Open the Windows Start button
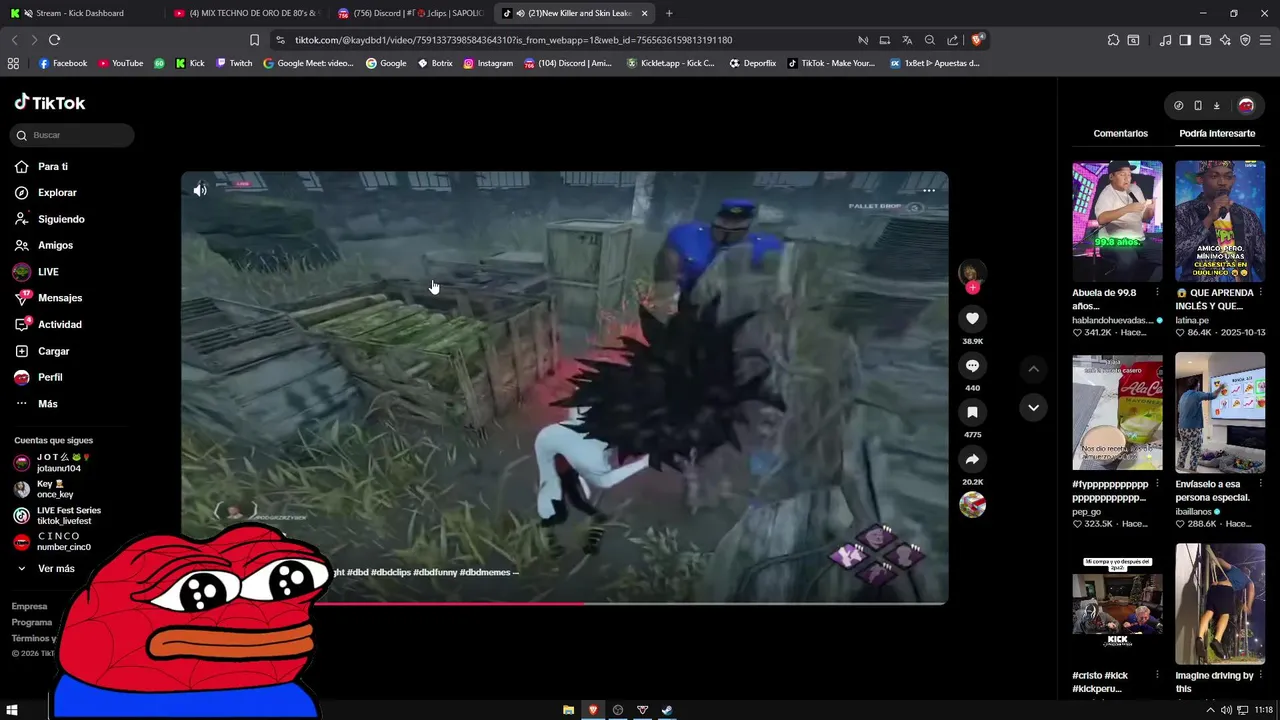1280x720 pixels. point(12,710)
